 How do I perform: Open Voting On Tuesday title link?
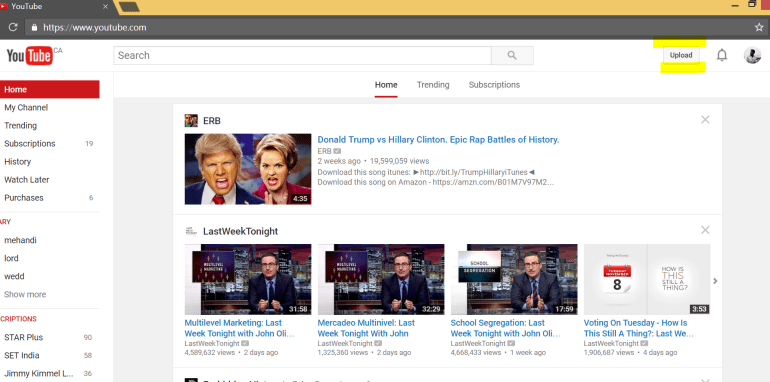coord(639,328)
